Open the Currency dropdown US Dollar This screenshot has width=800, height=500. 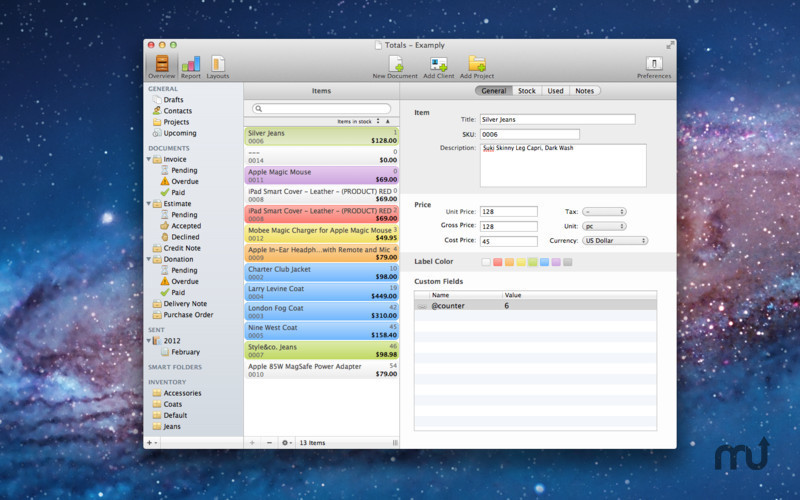point(615,240)
